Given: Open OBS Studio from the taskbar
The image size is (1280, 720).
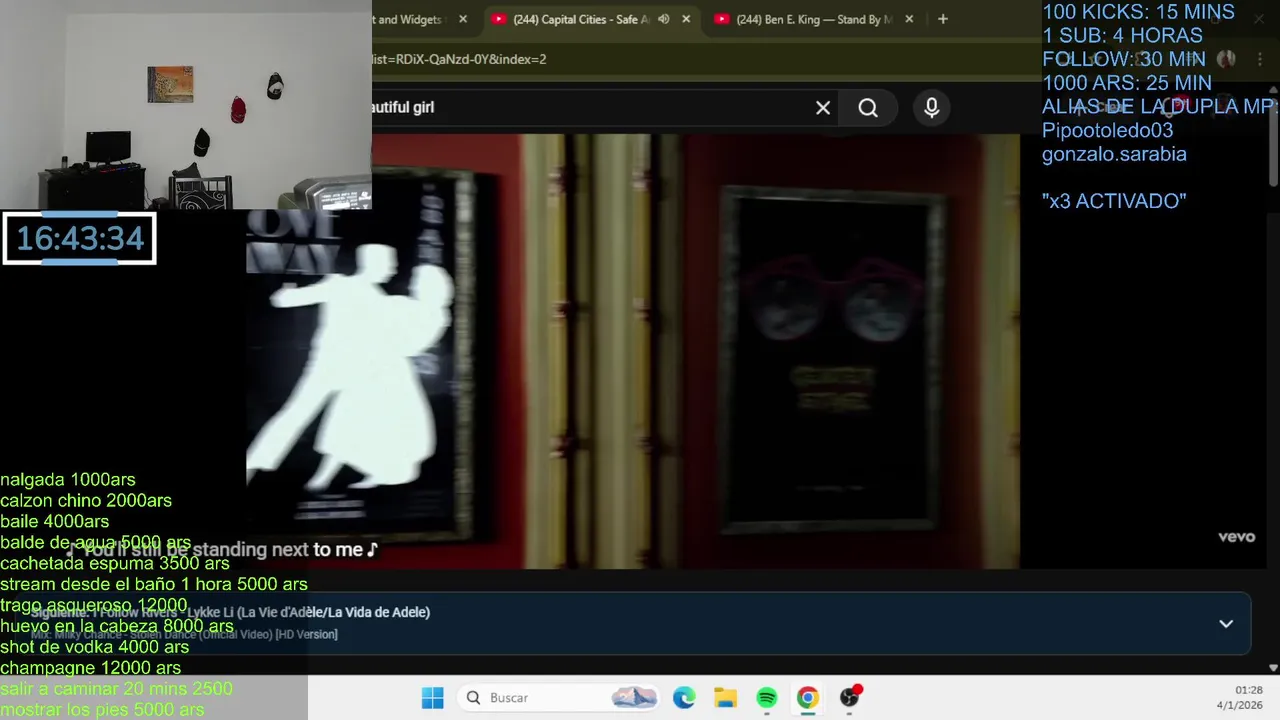Looking at the screenshot, I should pos(849,698).
